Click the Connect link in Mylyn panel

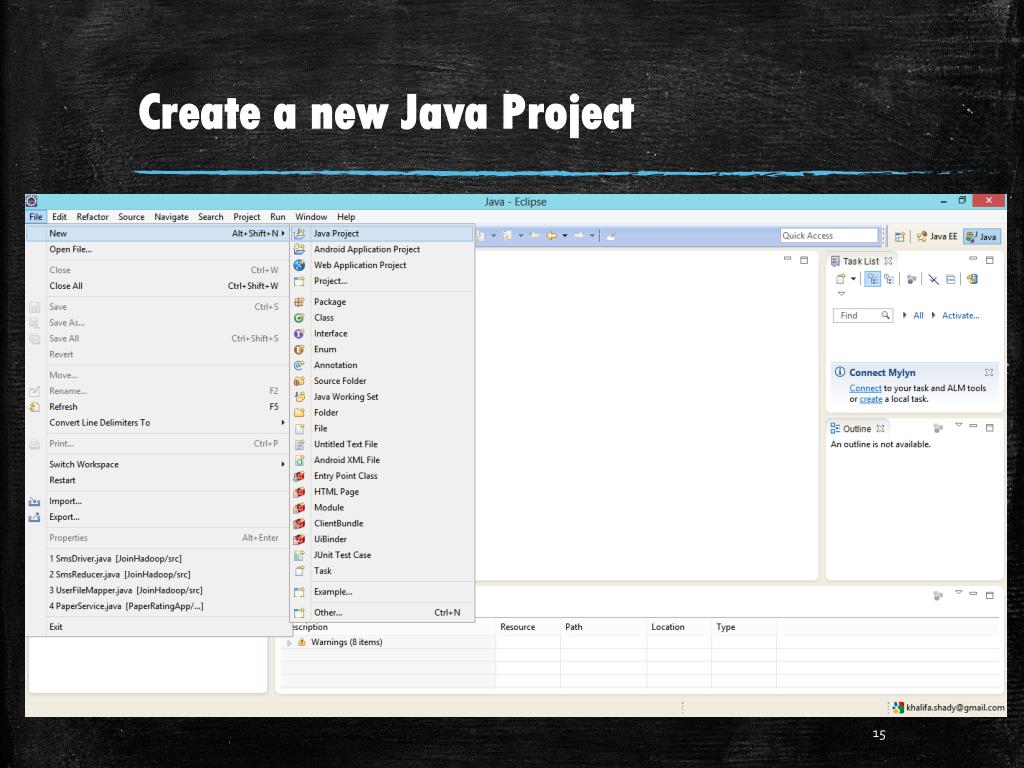(x=865, y=388)
